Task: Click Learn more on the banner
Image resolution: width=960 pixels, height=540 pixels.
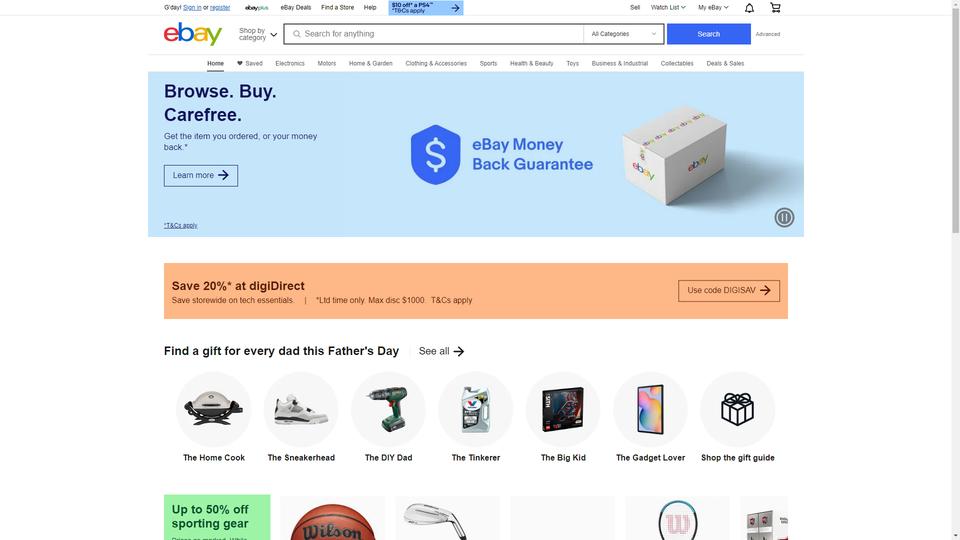Action: tap(201, 176)
